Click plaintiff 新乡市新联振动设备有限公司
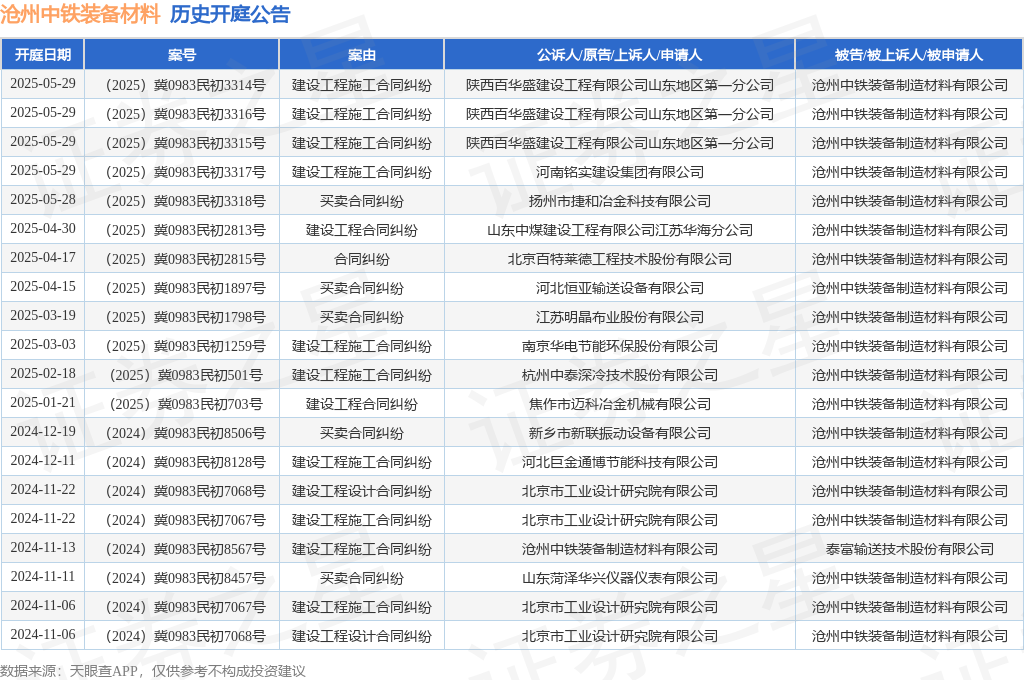This screenshot has width=1024, height=680. tap(620, 433)
